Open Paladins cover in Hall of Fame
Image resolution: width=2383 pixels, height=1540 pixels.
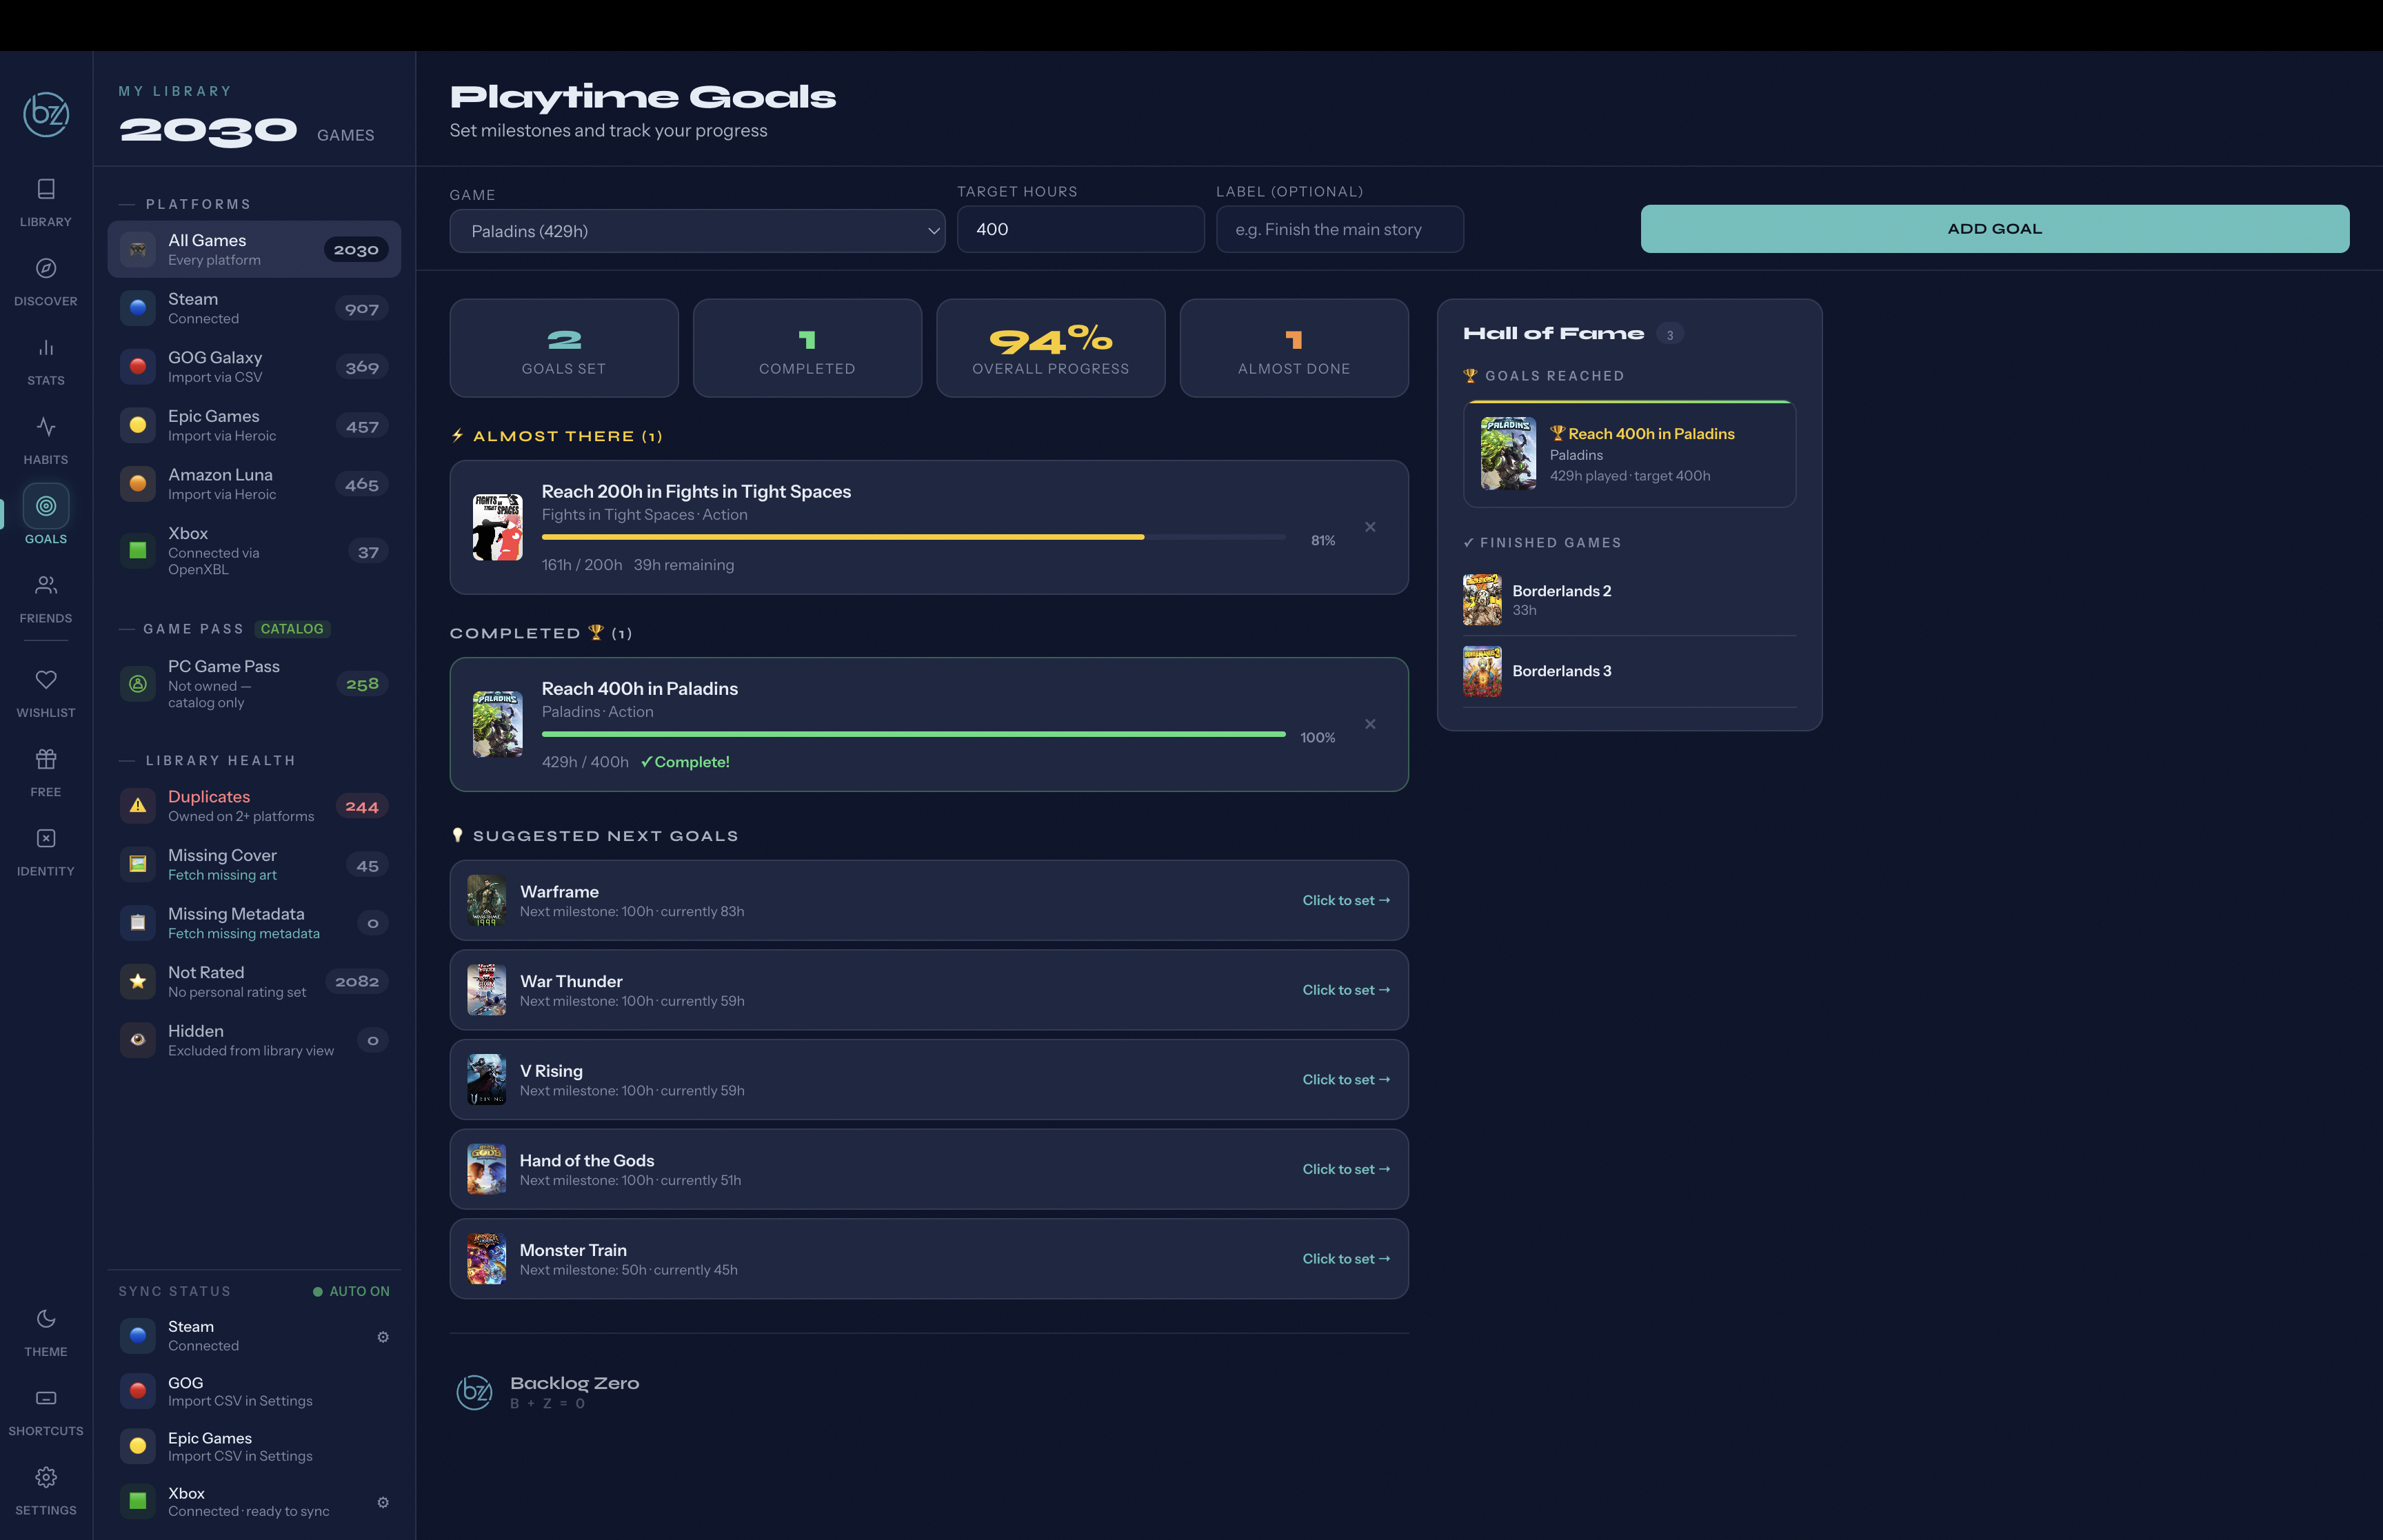pos(1508,453)
